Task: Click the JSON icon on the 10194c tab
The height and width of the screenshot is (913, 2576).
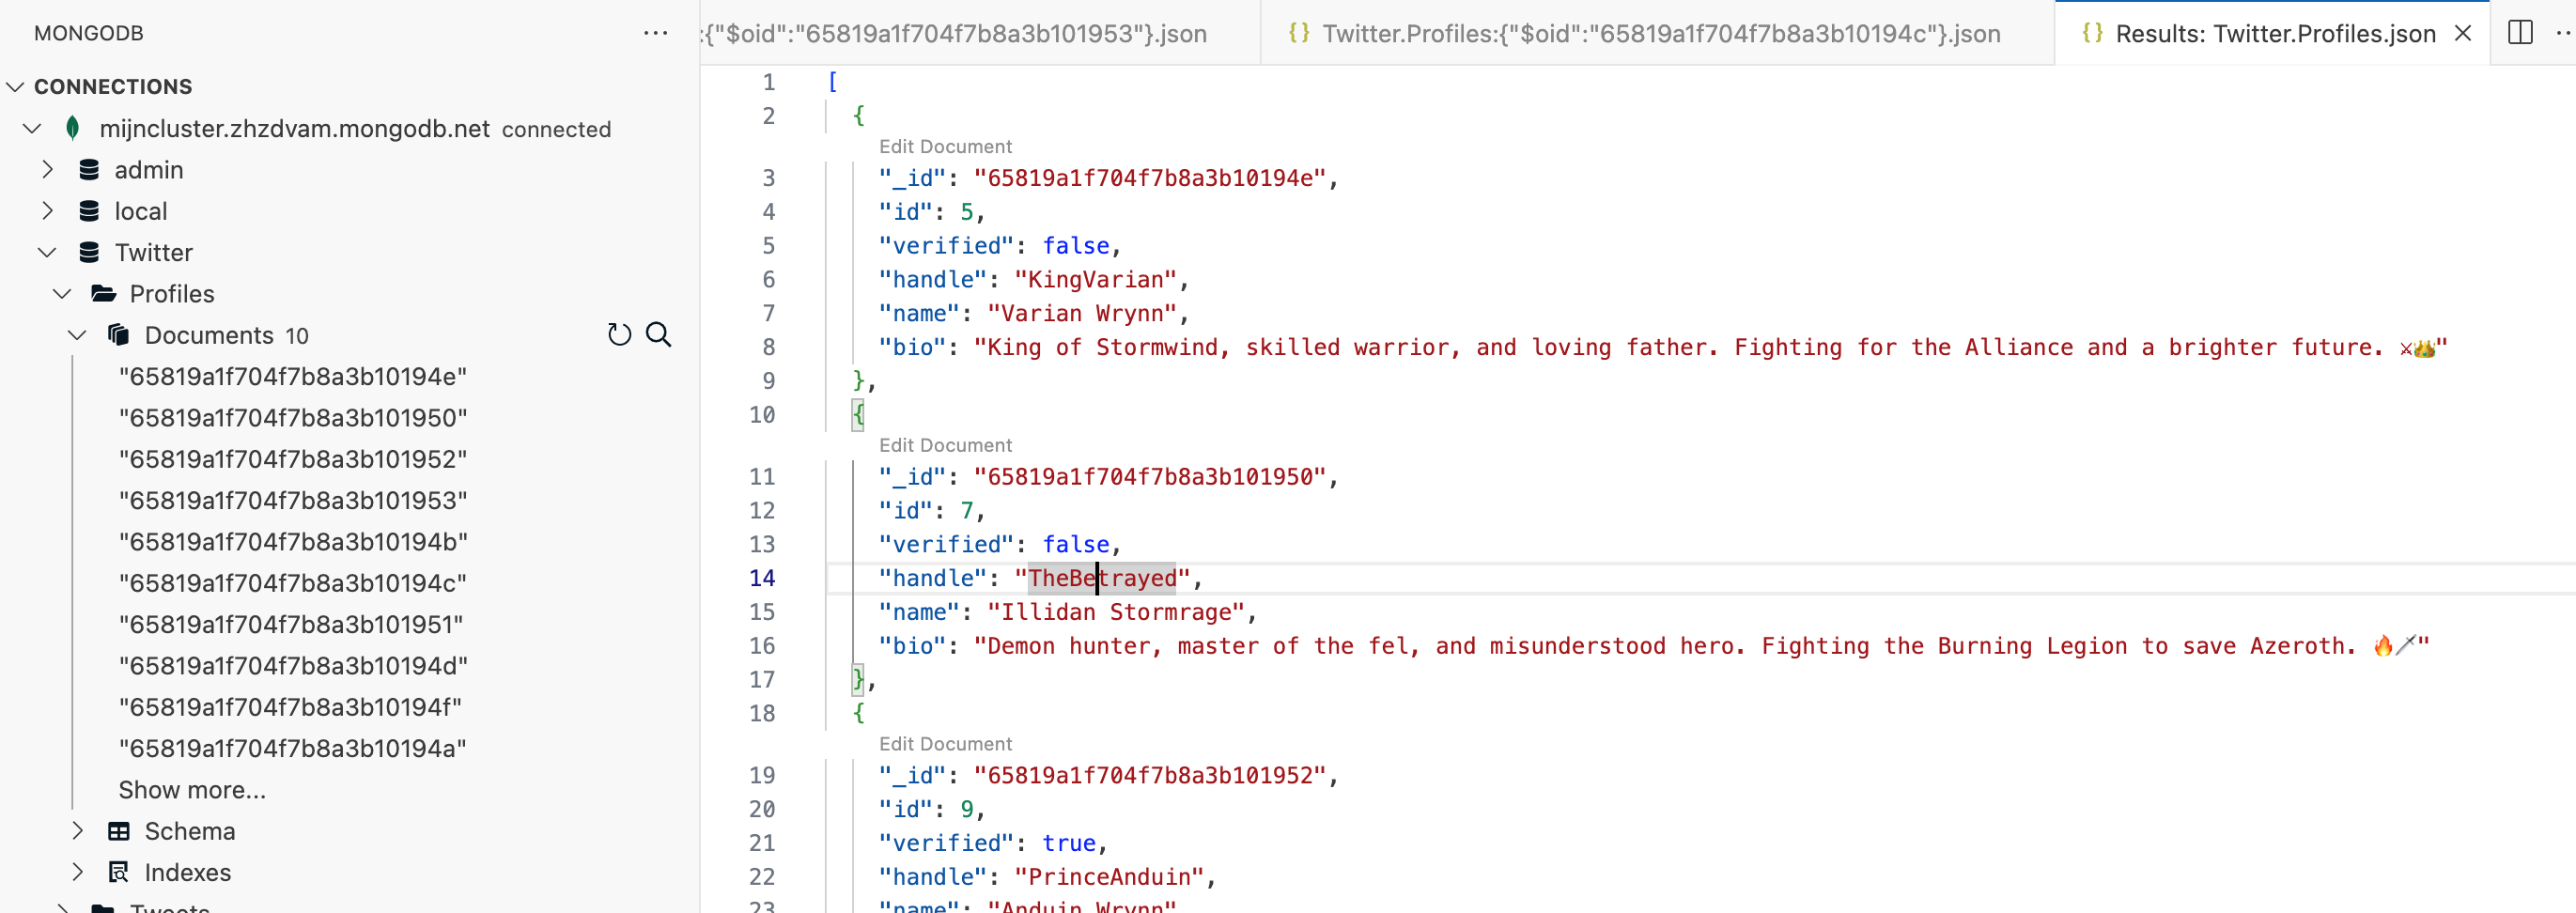Action: click(x=1298, y=33)
